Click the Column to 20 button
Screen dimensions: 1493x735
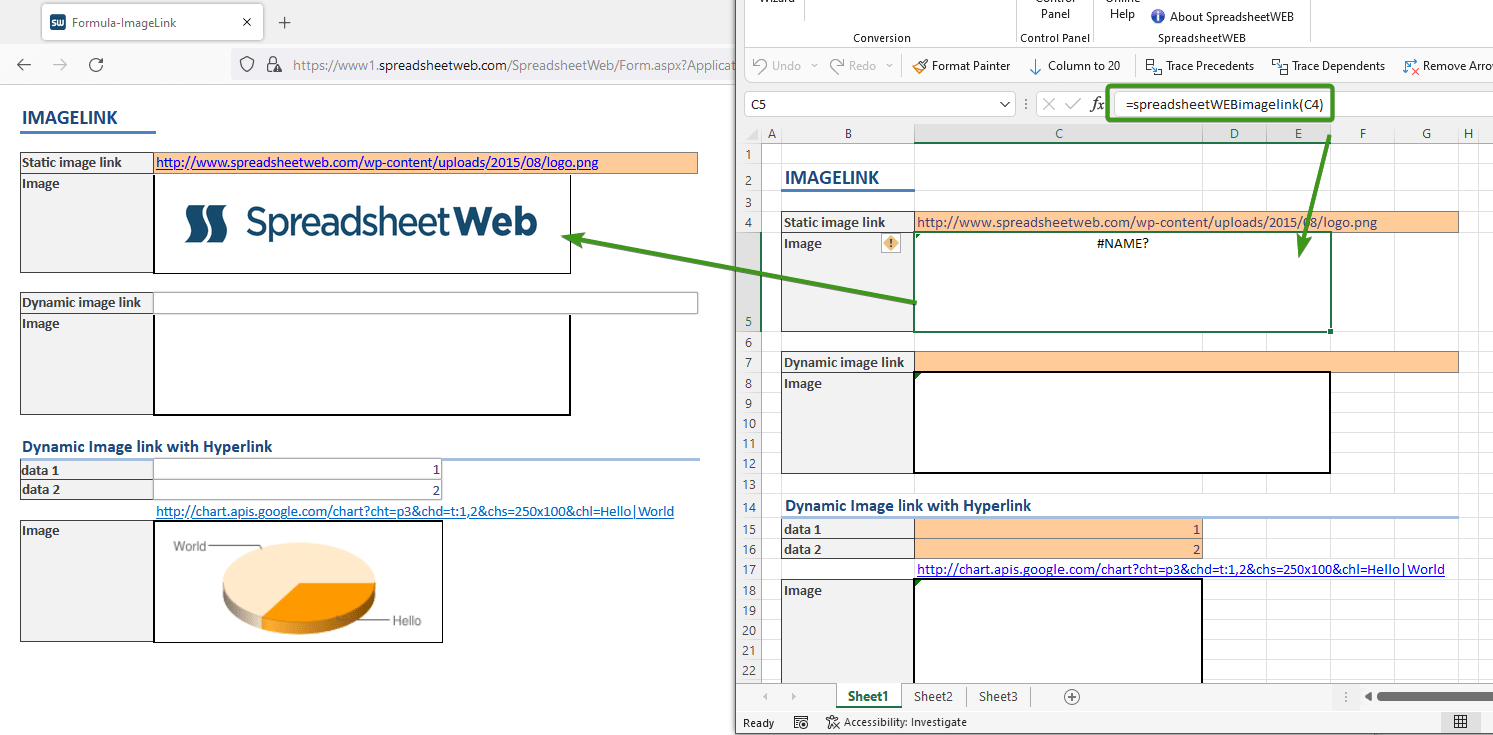[x=1074, y=66]
